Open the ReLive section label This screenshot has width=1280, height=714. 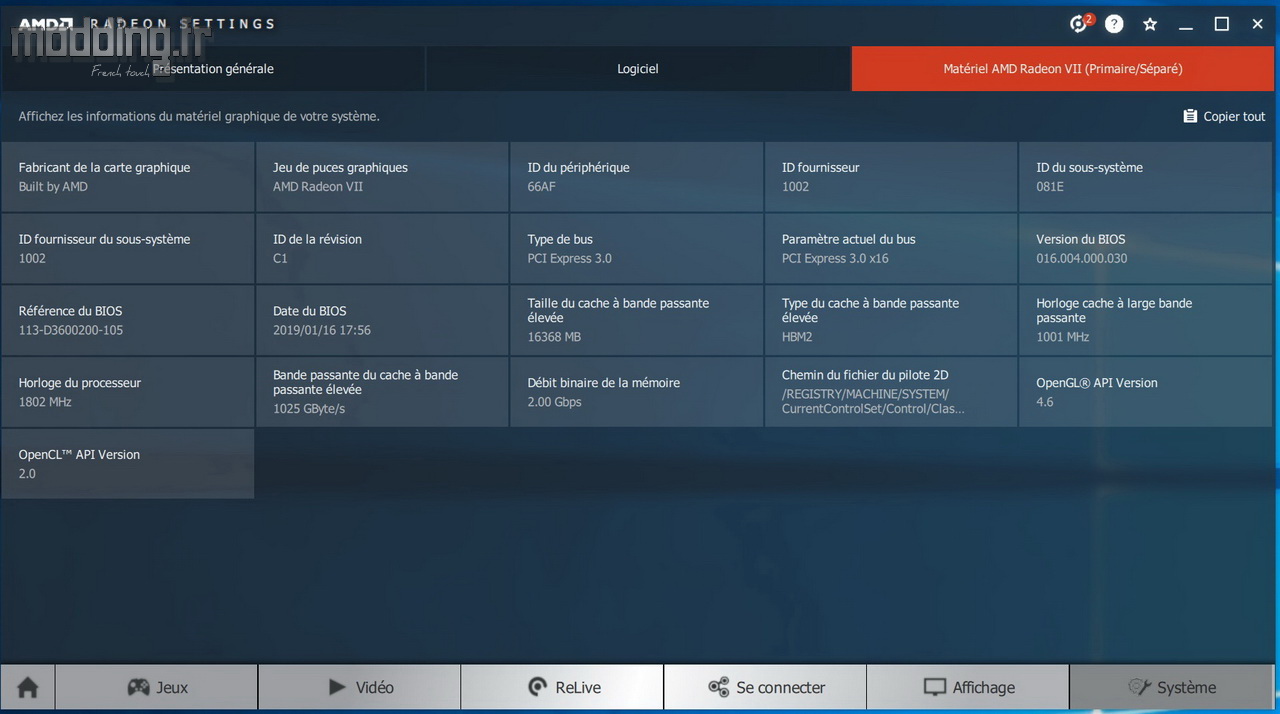tap(578, 687)
